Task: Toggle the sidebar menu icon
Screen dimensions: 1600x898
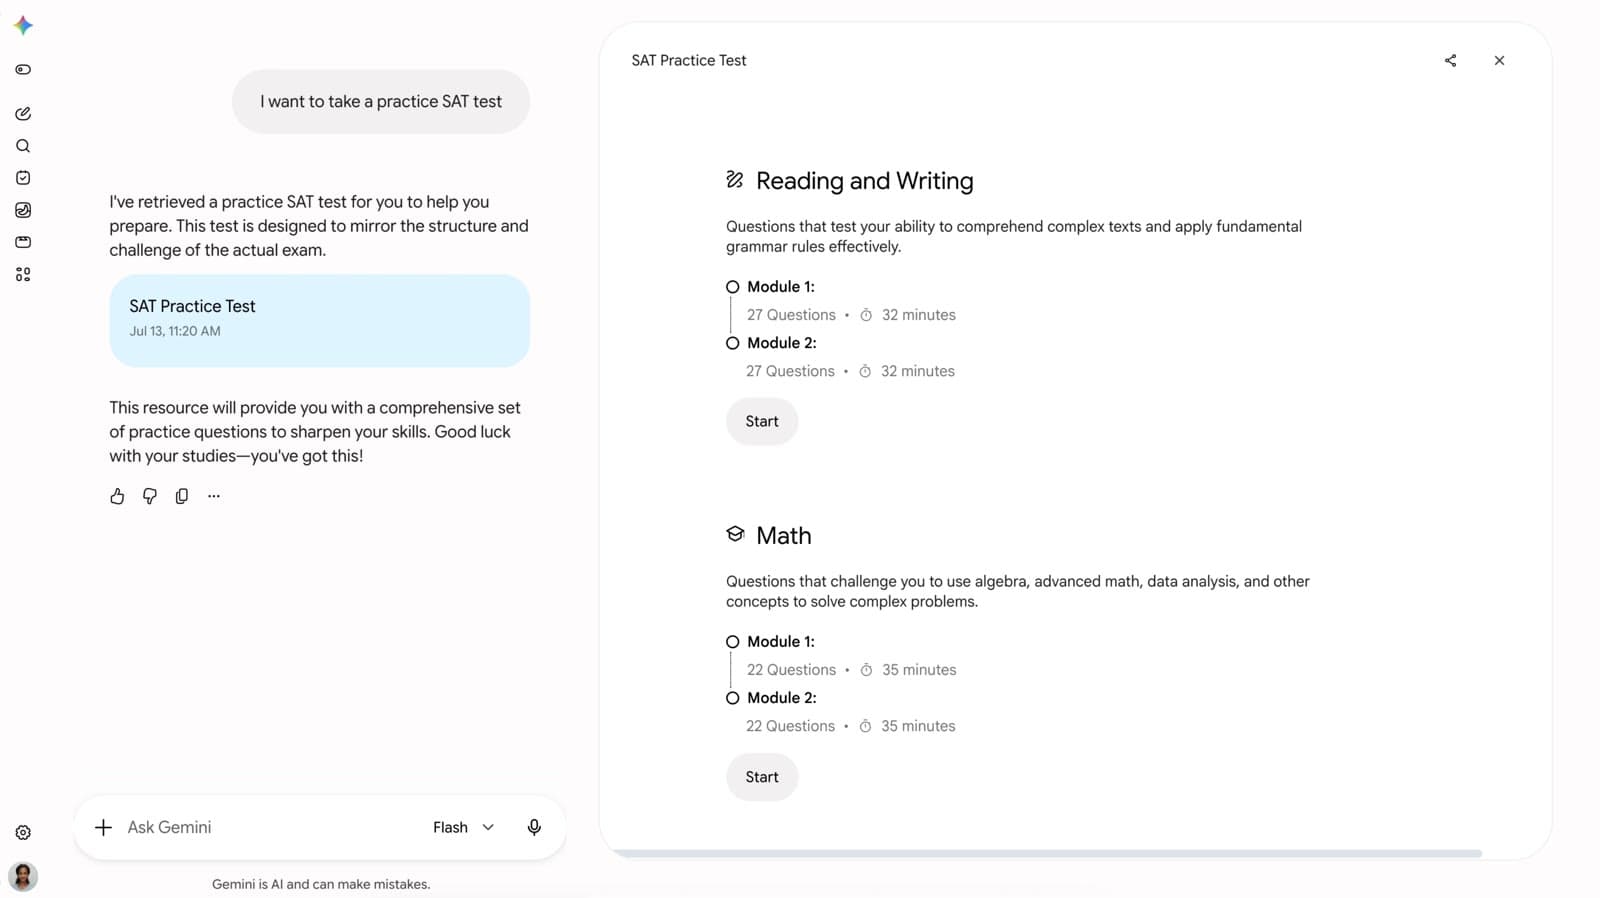Action: pyautogui.click(x=23, y=70)
